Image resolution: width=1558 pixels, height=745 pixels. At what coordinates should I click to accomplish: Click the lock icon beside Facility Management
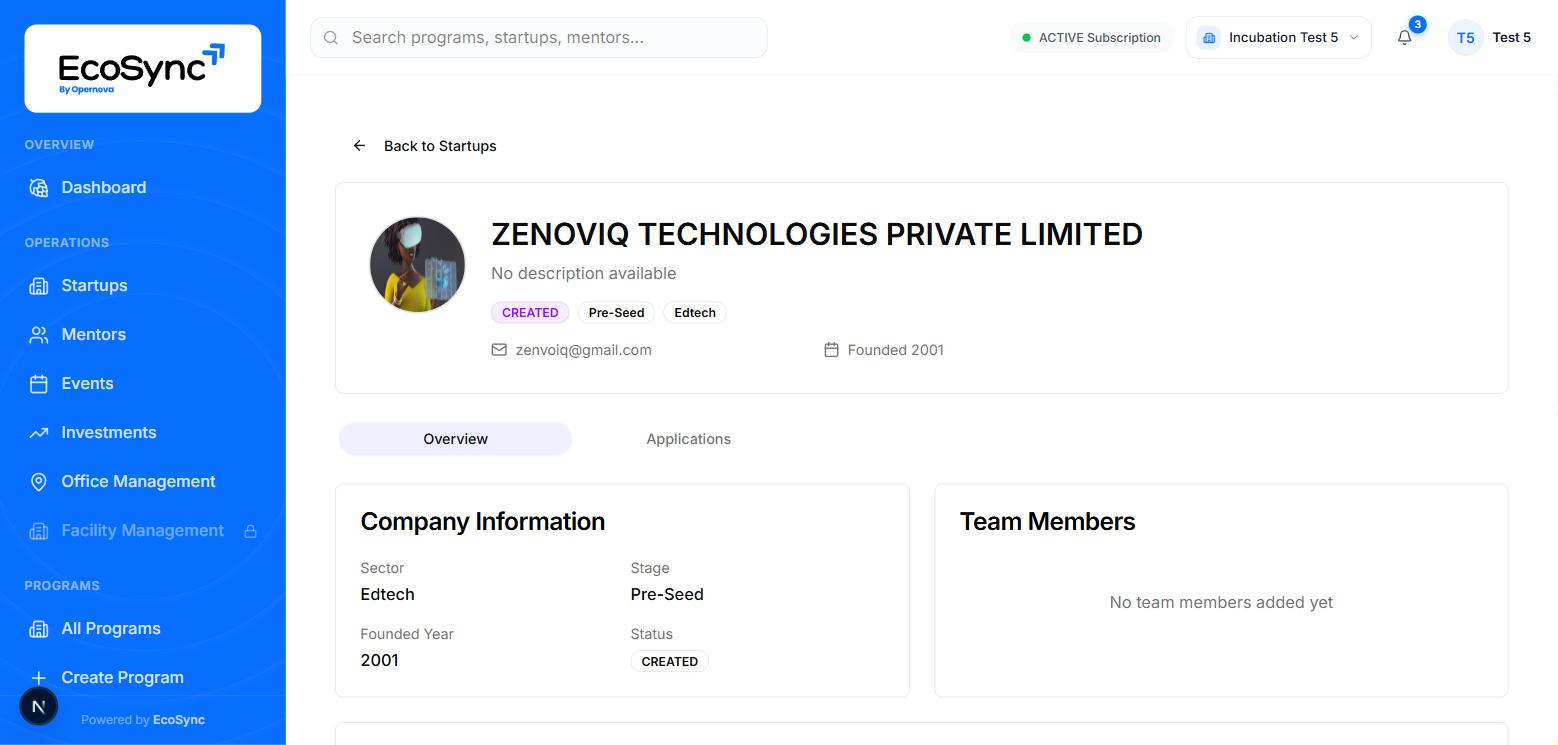pyautogui.click(x=251, y=531)
